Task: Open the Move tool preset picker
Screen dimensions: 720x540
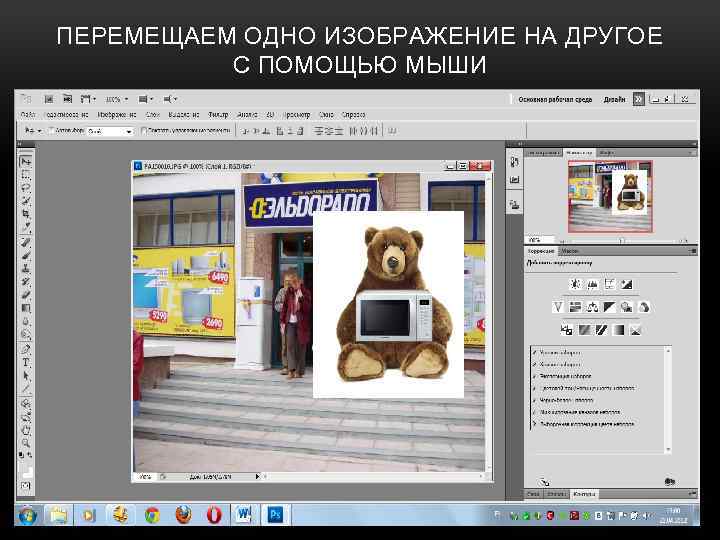Action: click(x=33, y=131)
